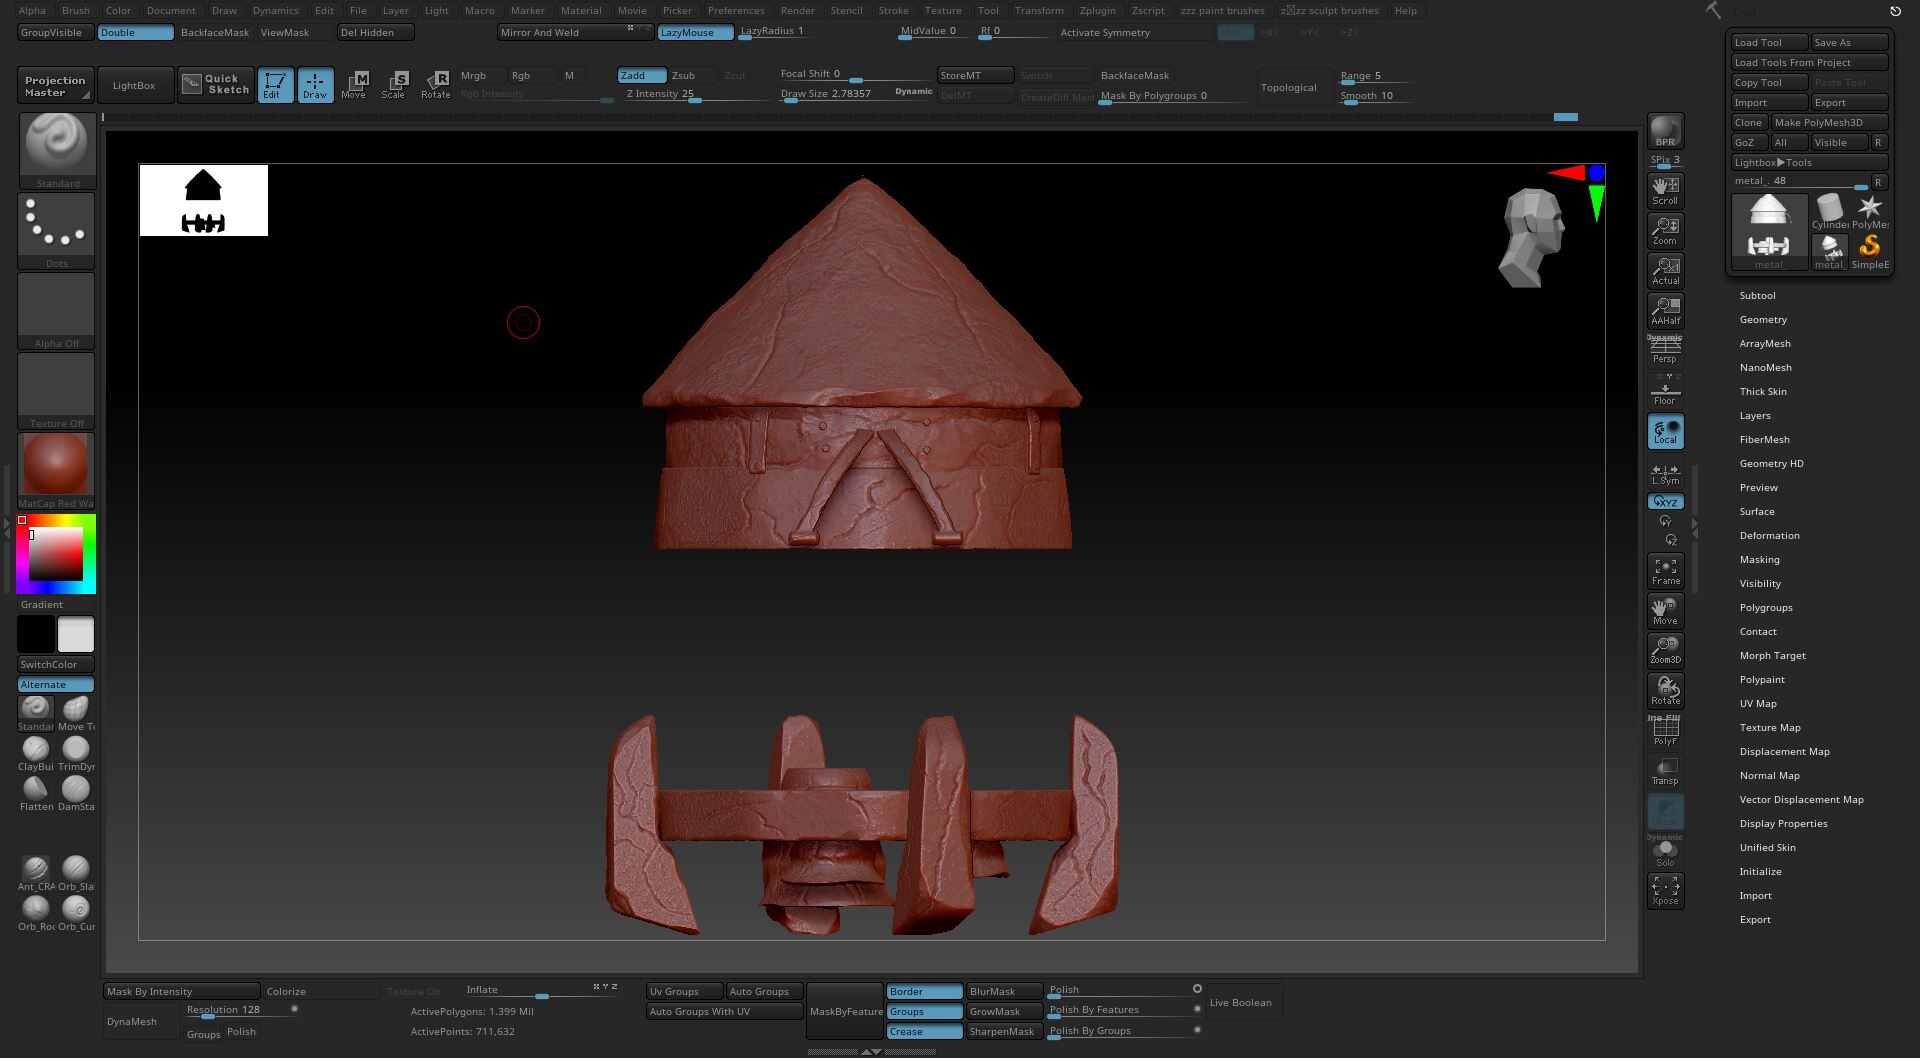Click the color picker square
The image size is (1920, 1058).
tap(56, 554)
